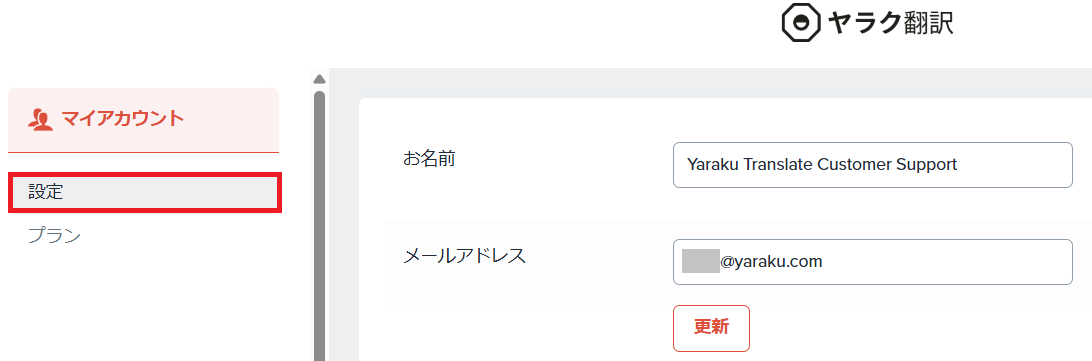Click the ヤラク翻訳 logo text
This screenshot has width=1092, height=361.
click(891, 23)
